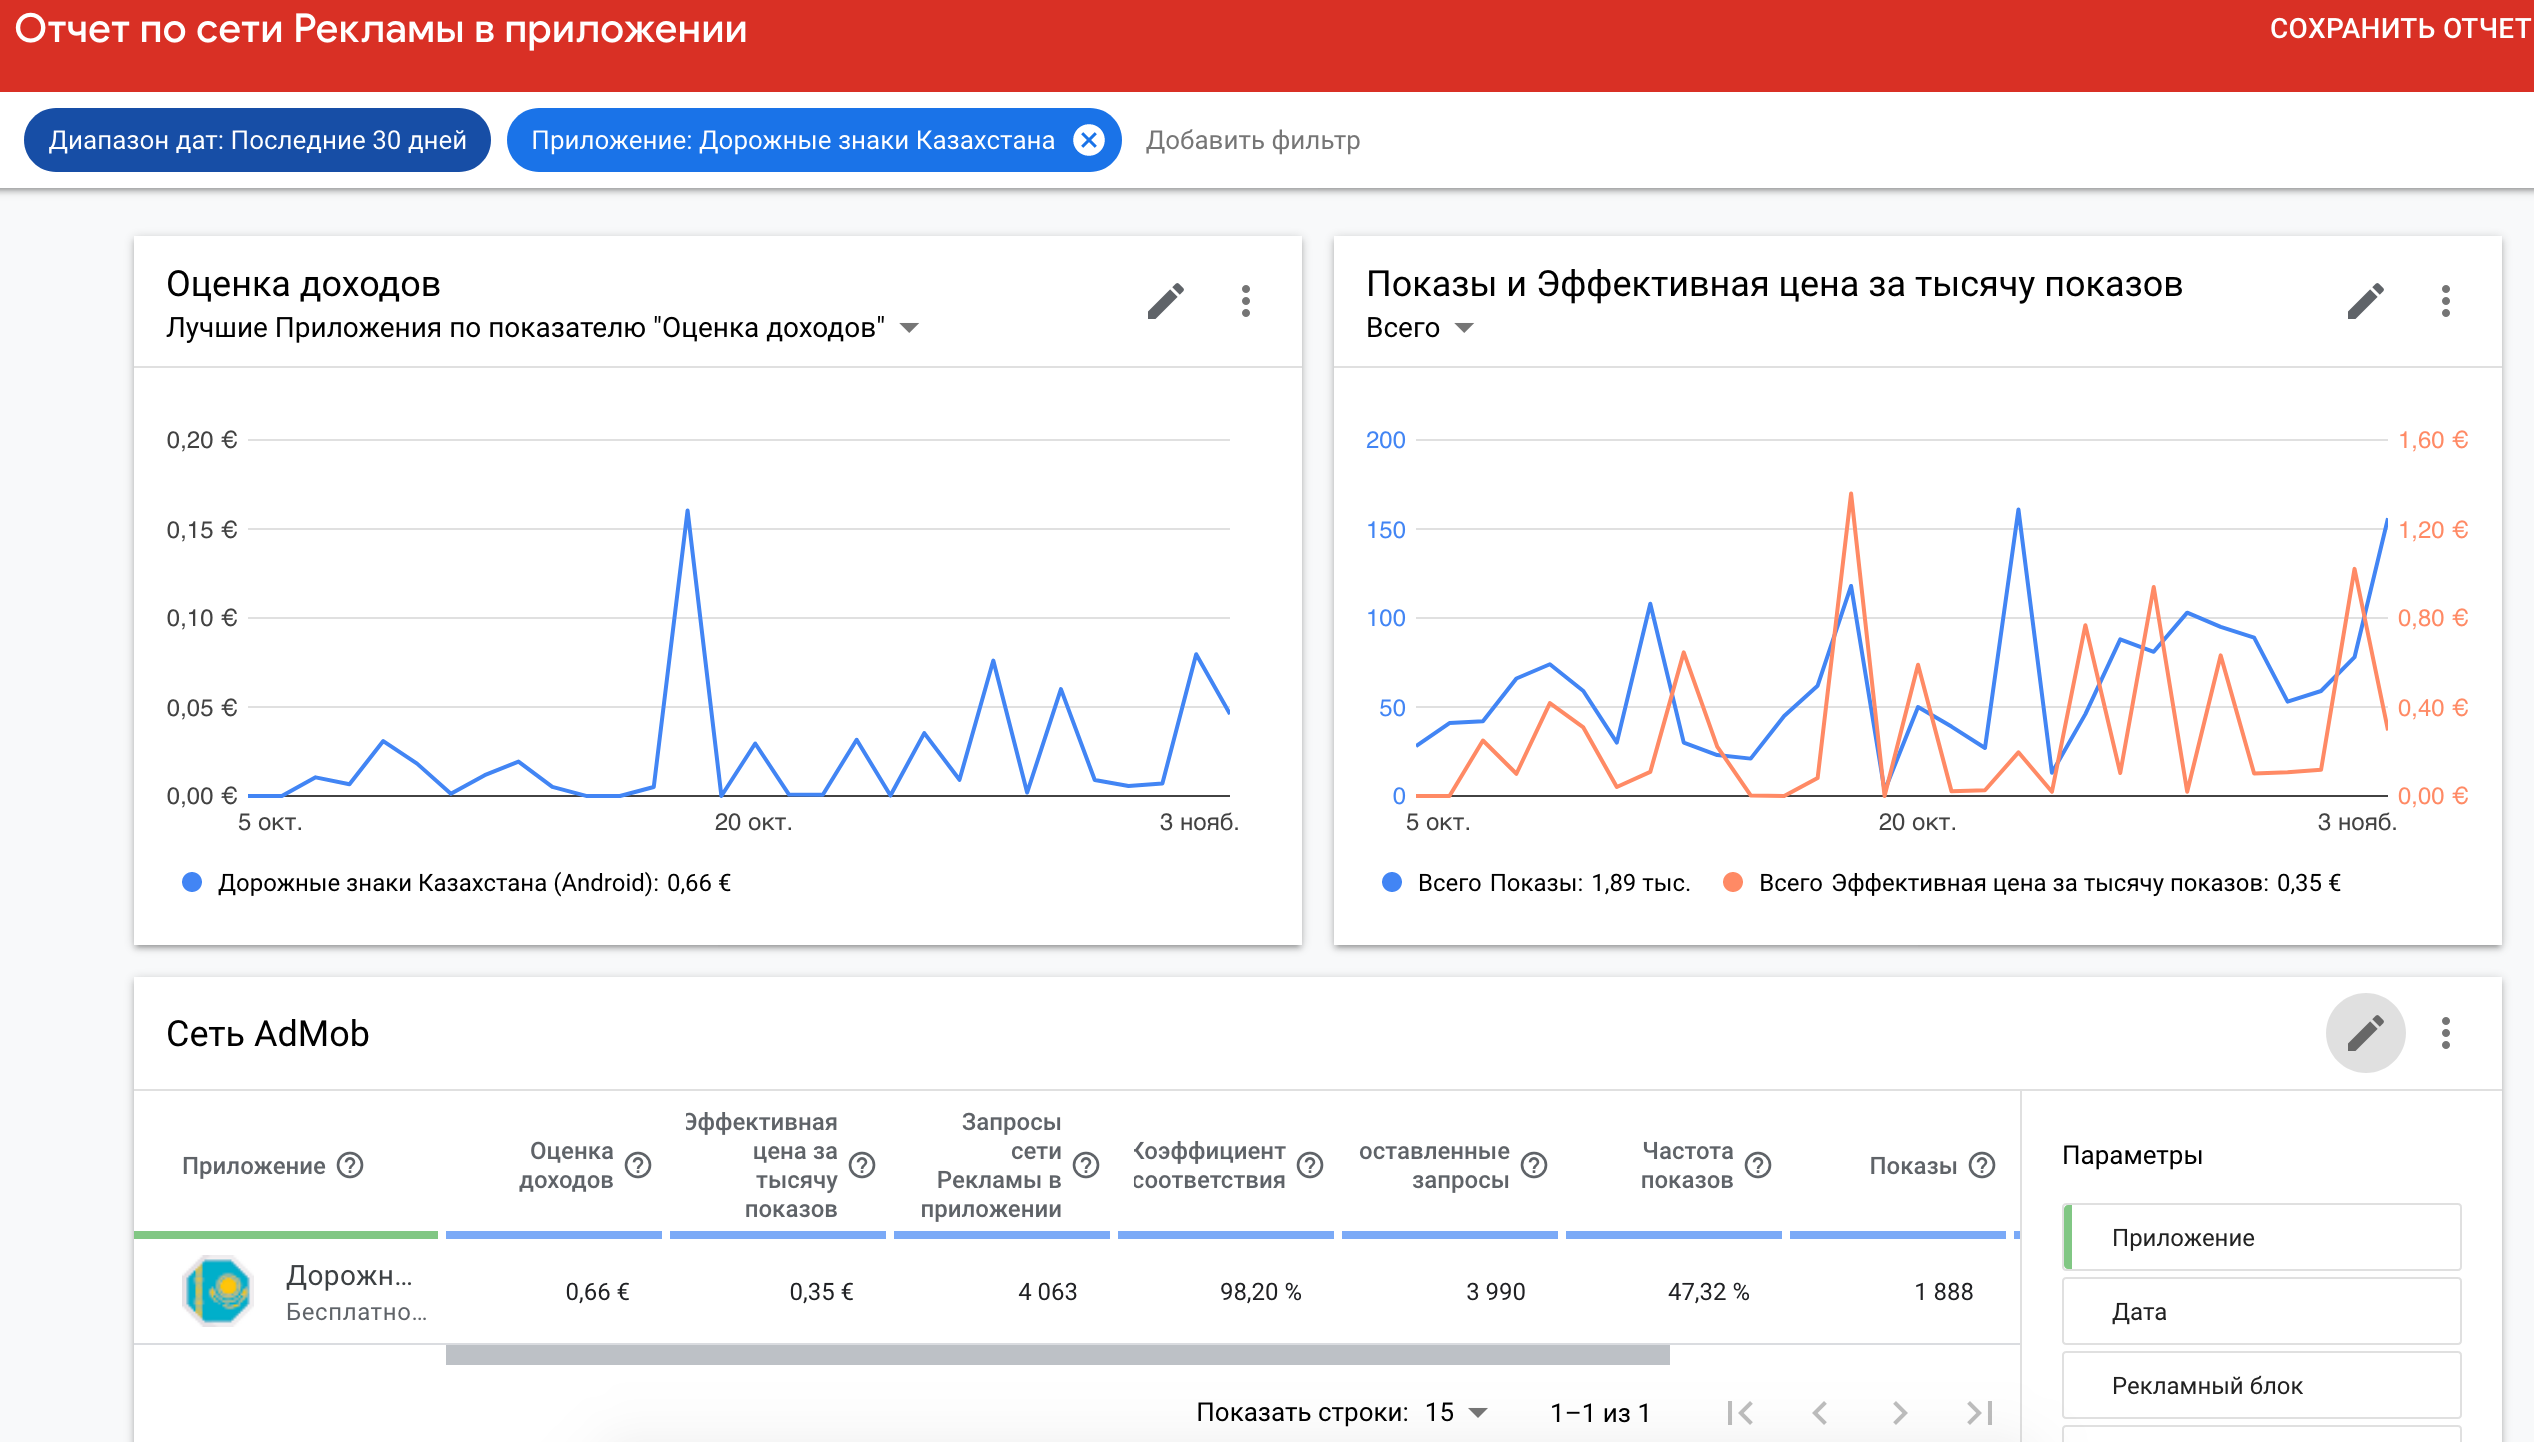The width and height of the screenshot is (2534, 1442).
Task: Sort by Коэффициент соответствия header
Action: pyautogui.click(x=1208, y=1166)
